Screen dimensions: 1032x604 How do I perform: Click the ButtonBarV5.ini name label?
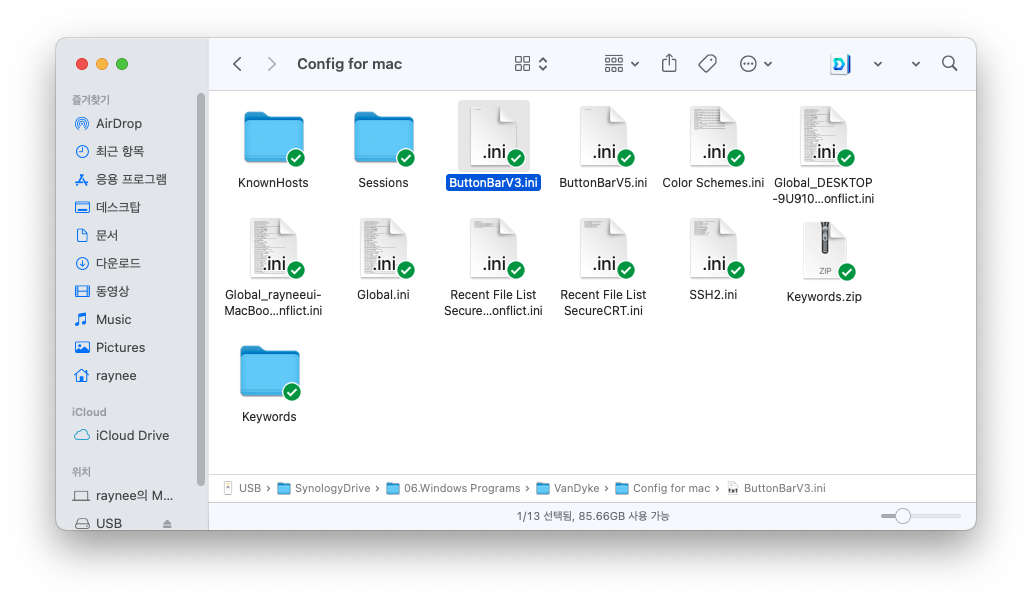coord(604,183)
